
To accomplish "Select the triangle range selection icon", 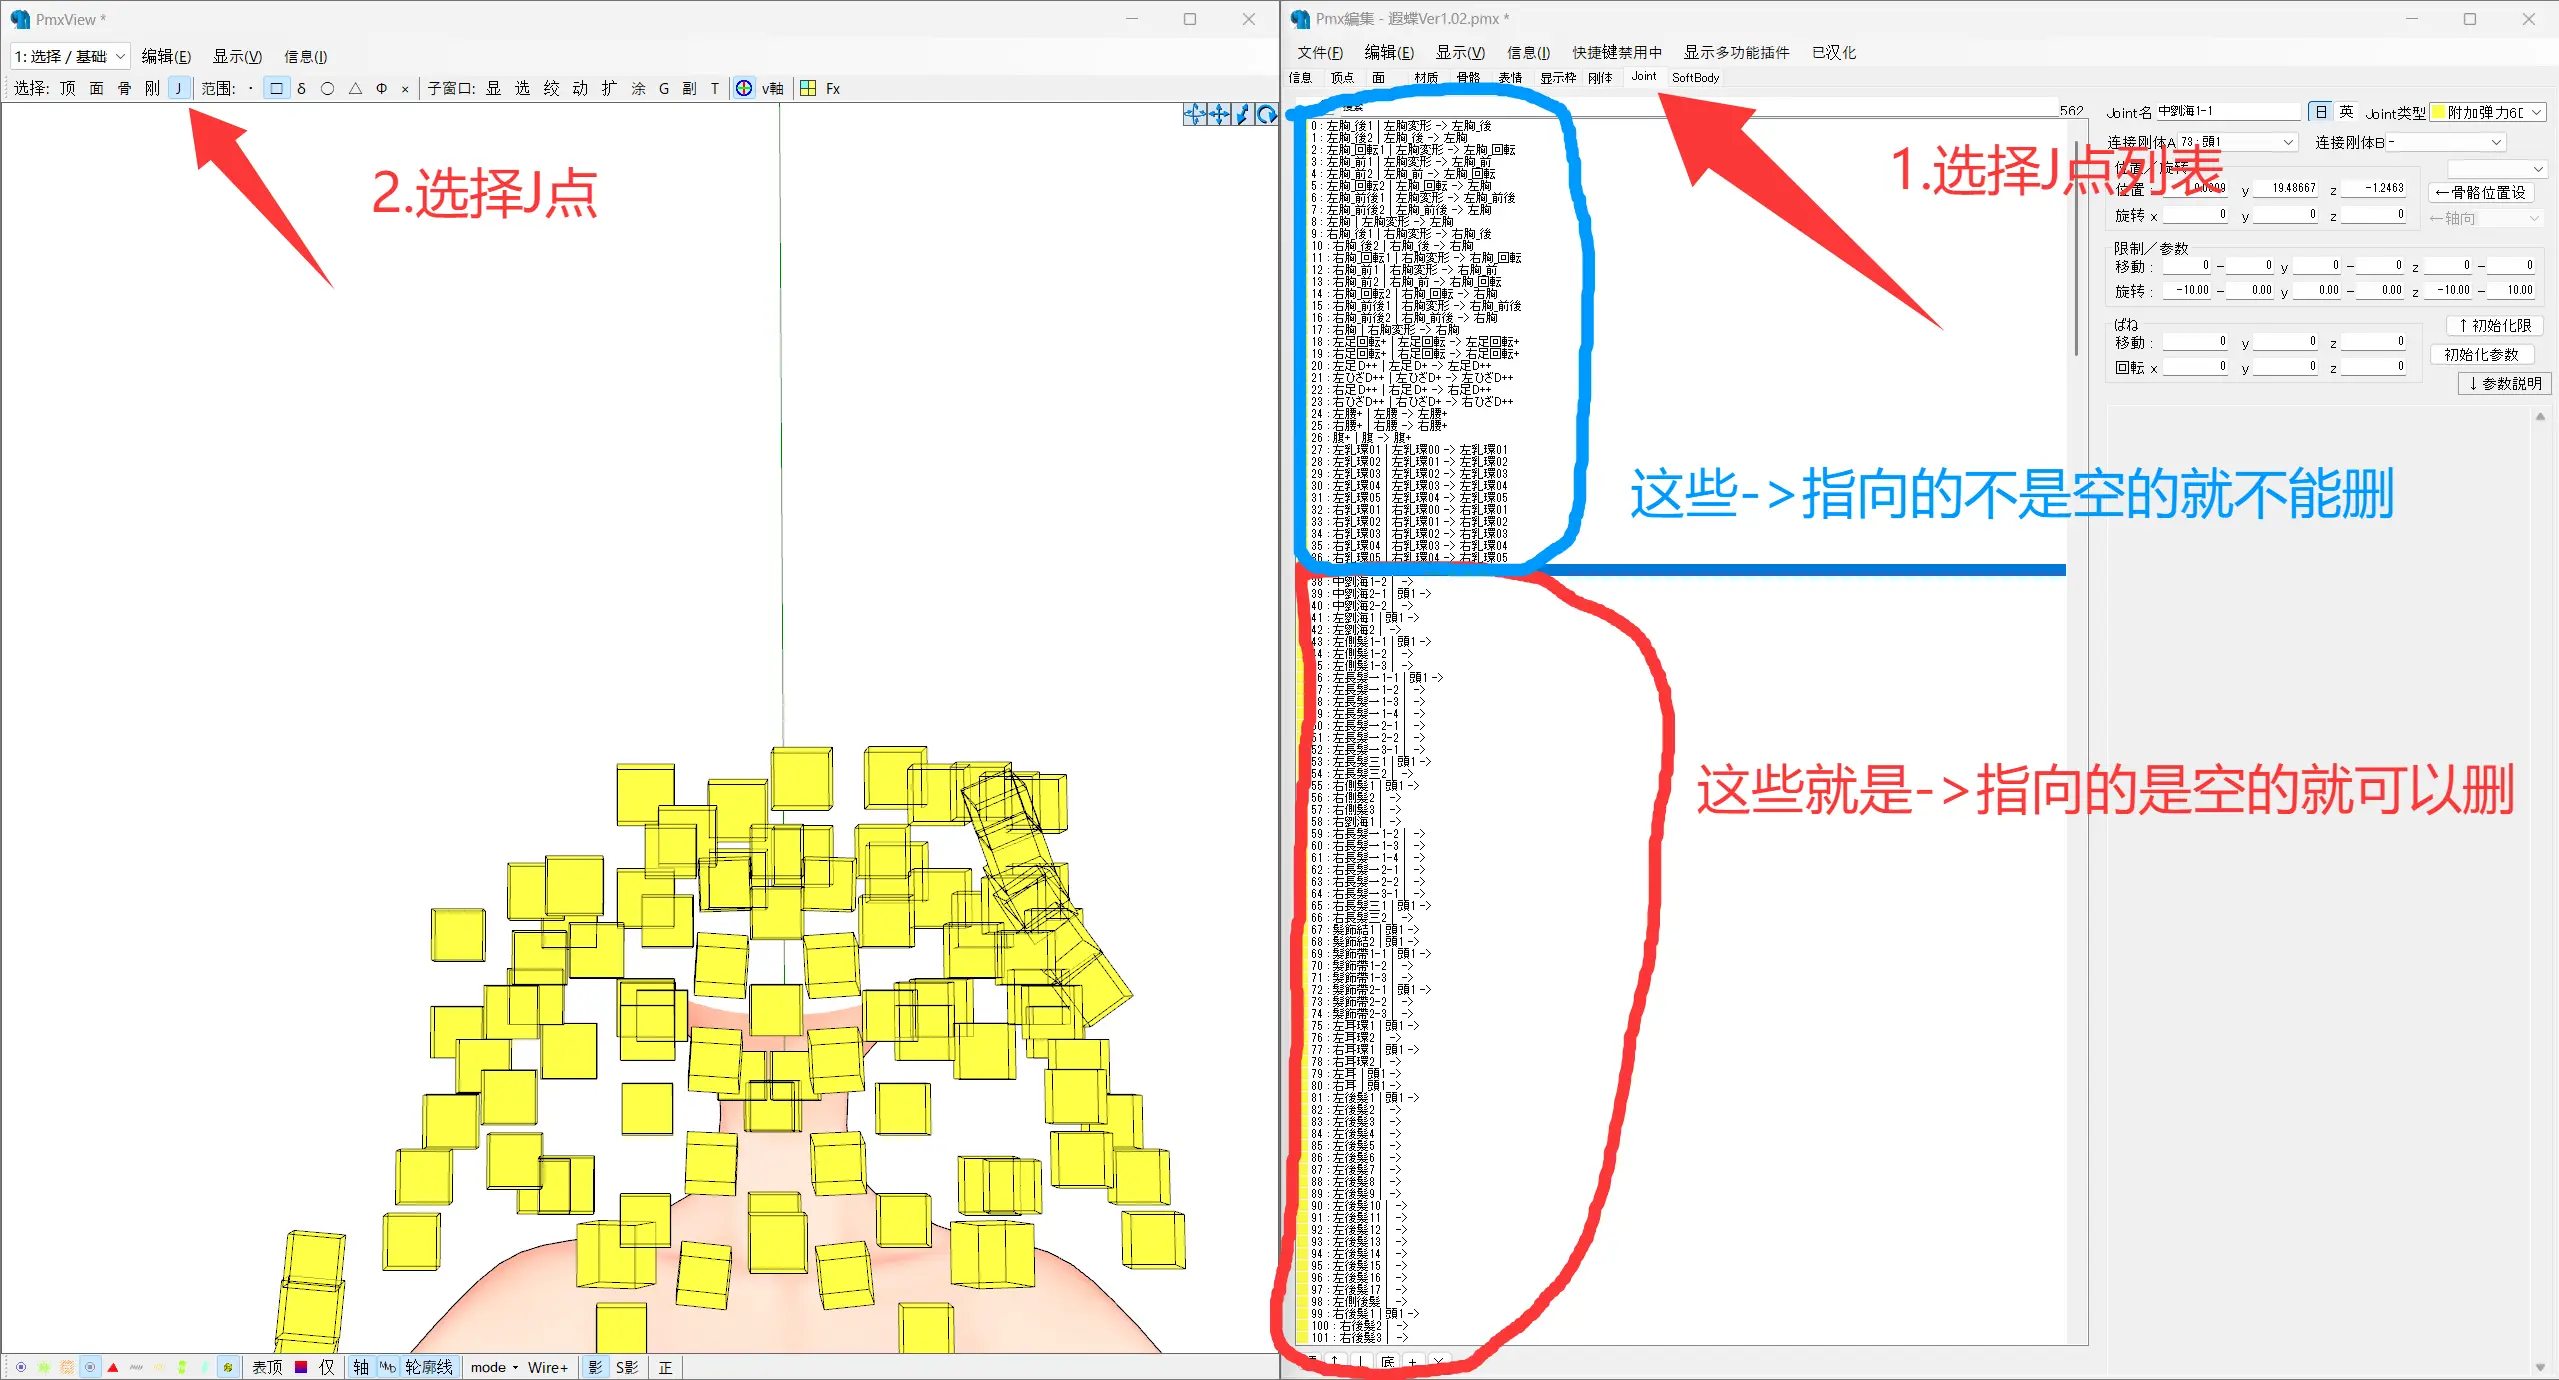I will click(x=355, y=88).
